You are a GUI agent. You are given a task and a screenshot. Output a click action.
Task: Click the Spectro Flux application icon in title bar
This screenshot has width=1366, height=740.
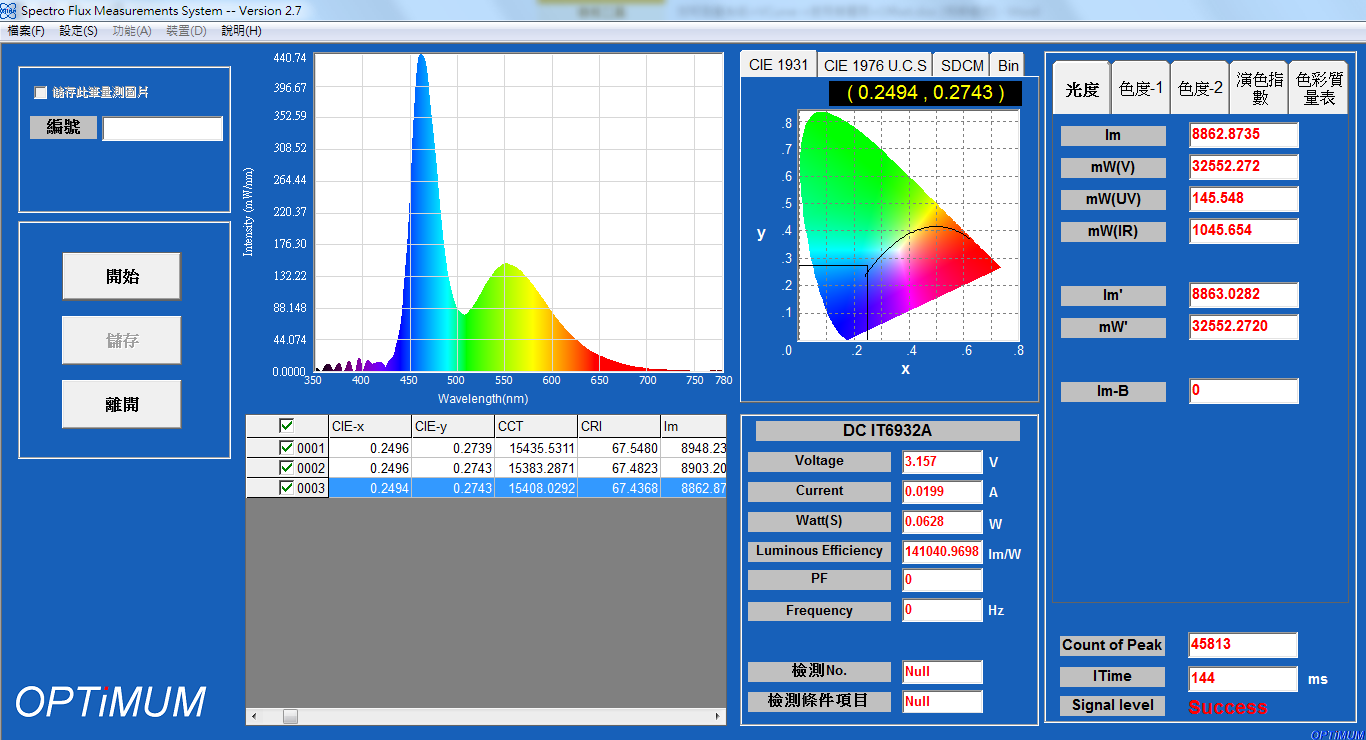point(10,9)
